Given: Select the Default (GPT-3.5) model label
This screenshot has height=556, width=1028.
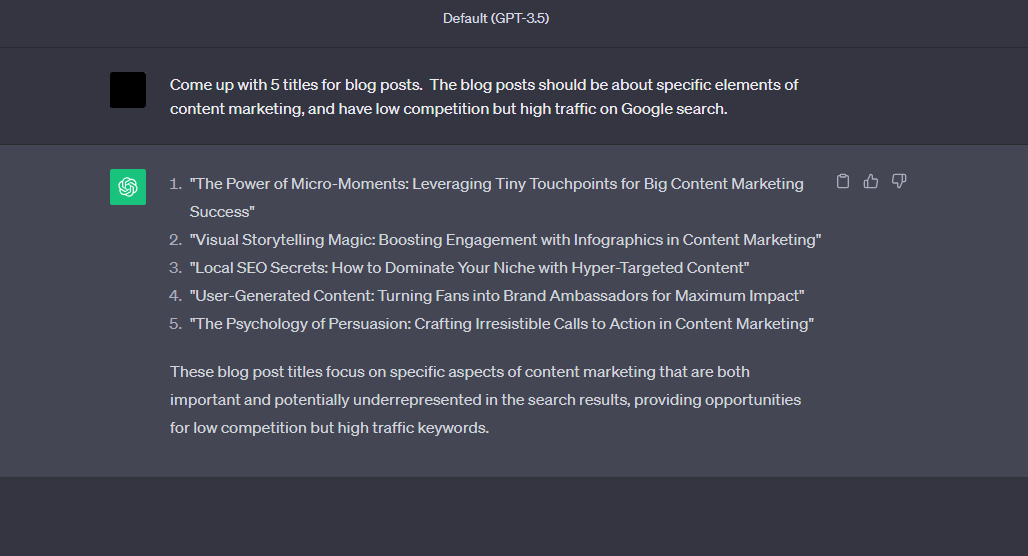Looking at the screenshot, I should pyautogui.click(x=496, y=18).
